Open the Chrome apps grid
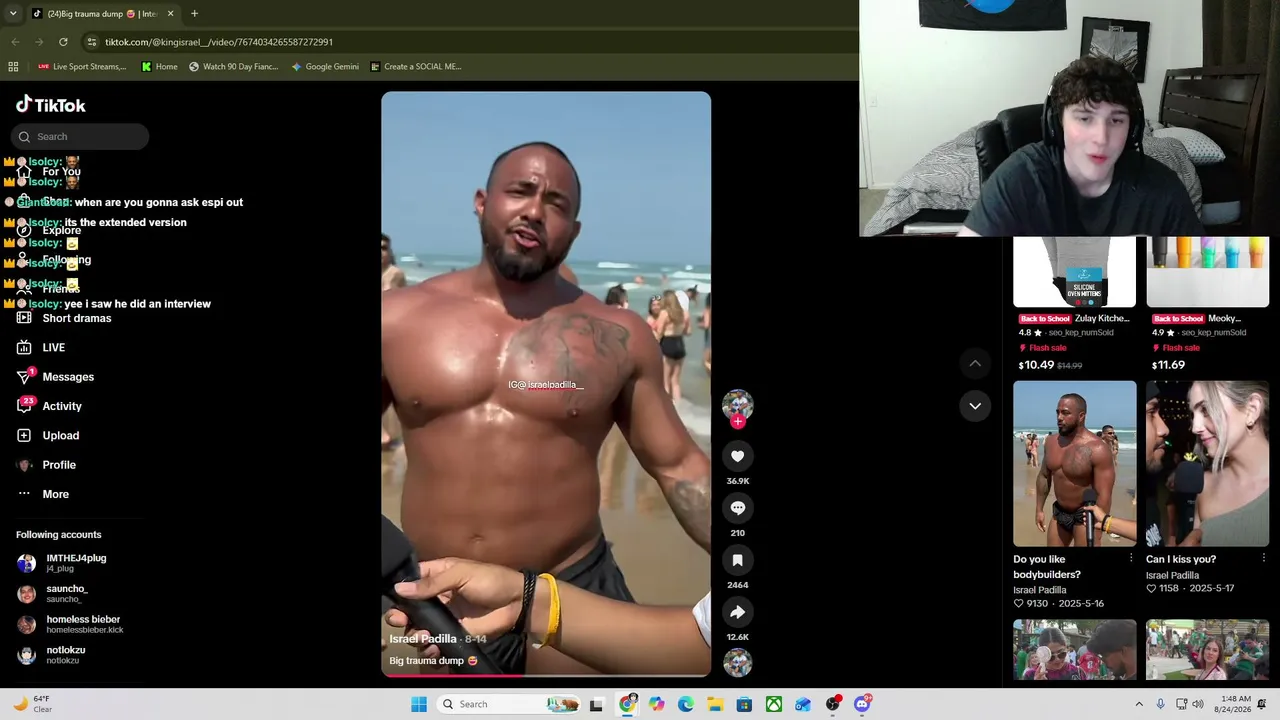Screen dimensions: 1280x720 pyautogui.click(x=13, y=67)
